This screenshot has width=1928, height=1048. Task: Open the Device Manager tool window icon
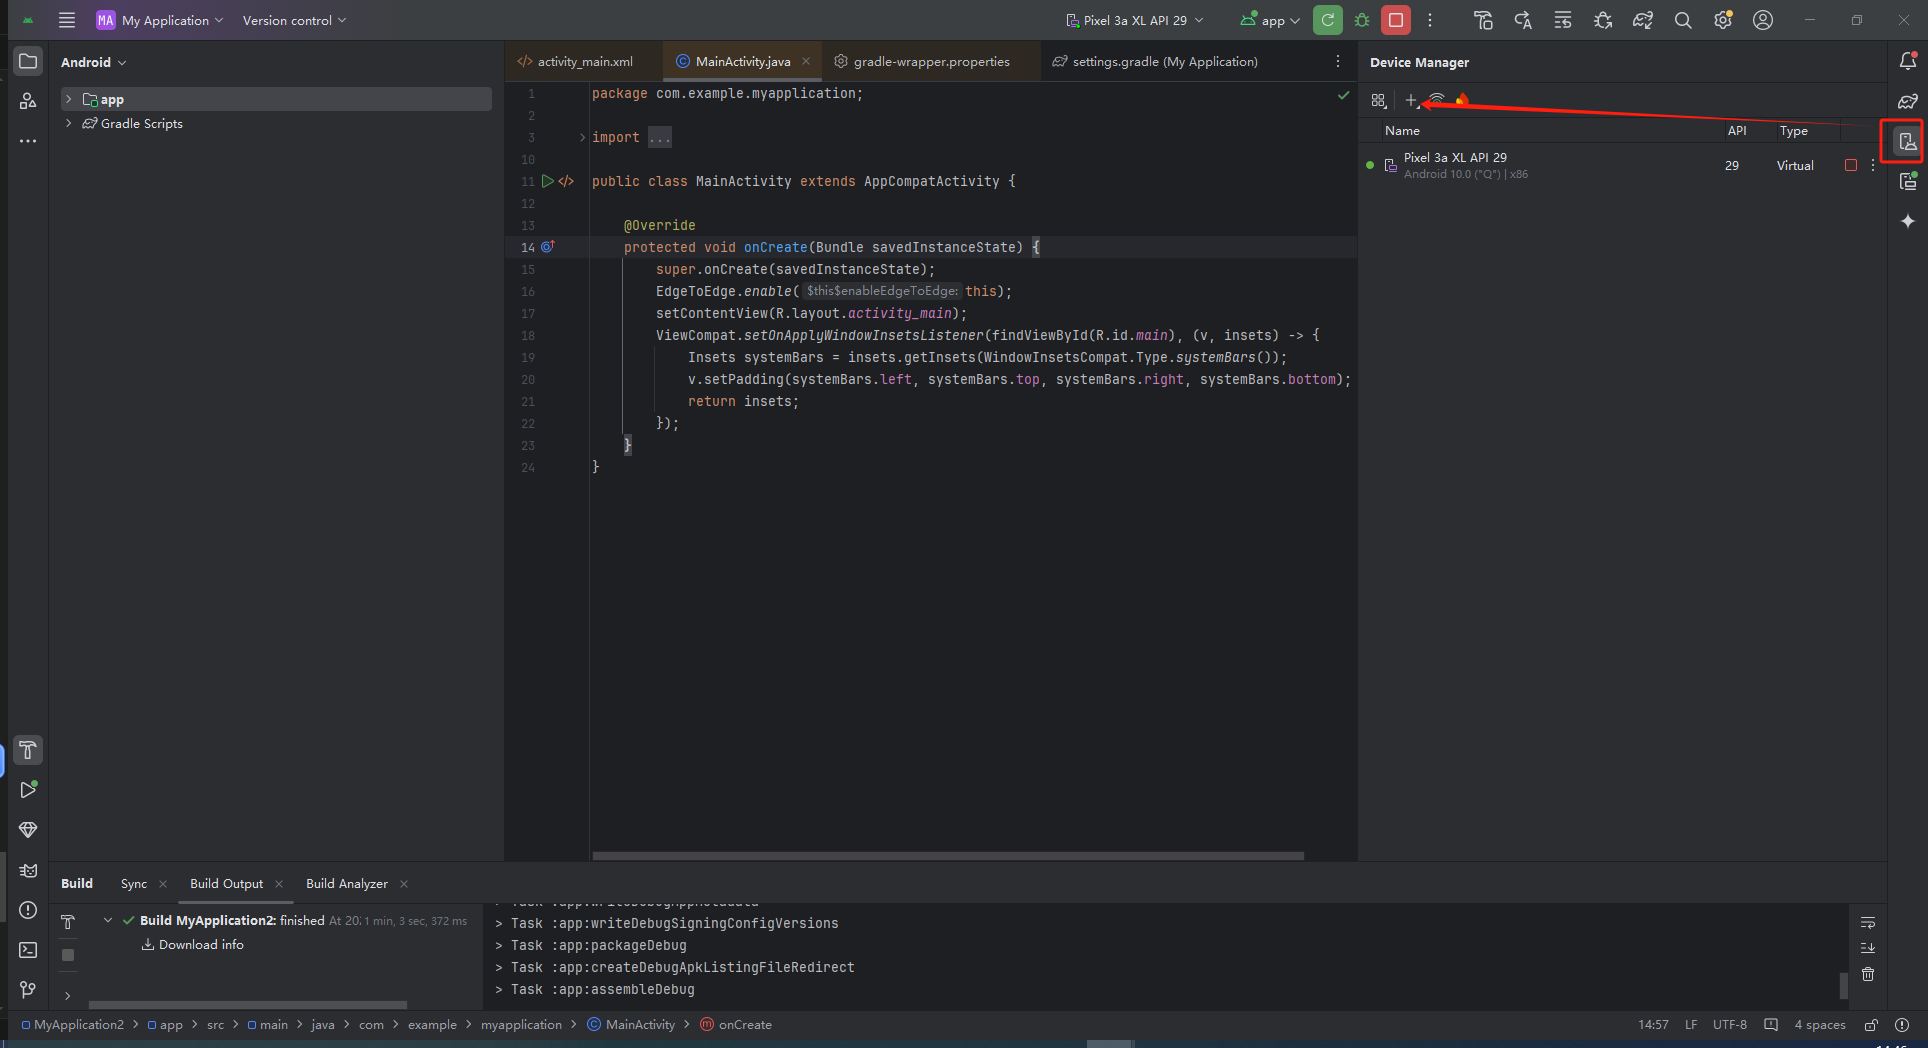(x=1908, y=142)
